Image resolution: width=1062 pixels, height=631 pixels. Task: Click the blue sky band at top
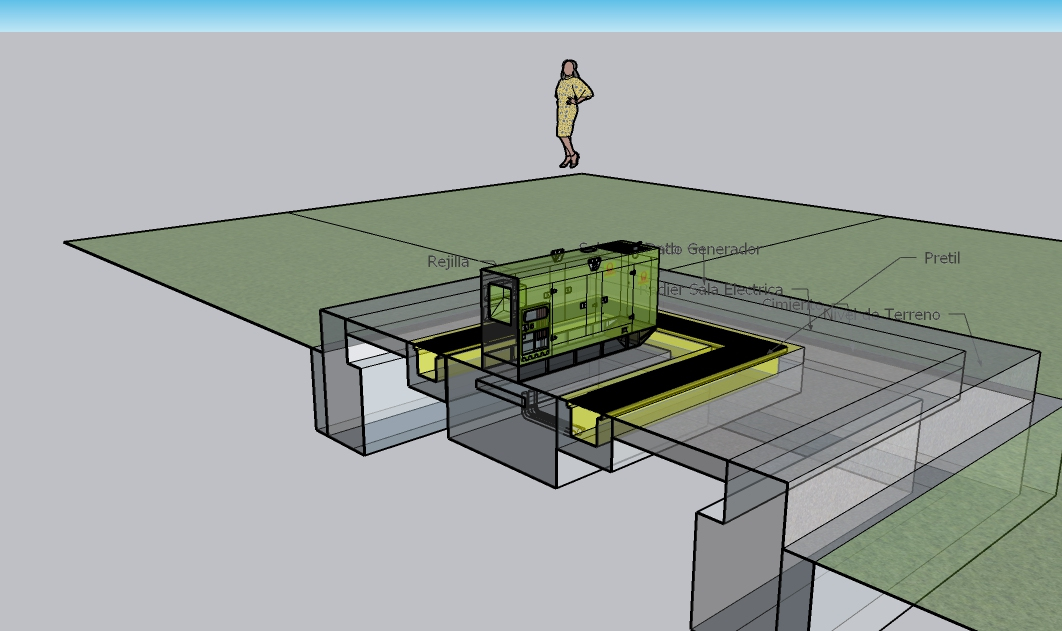(x=530, y=15)
